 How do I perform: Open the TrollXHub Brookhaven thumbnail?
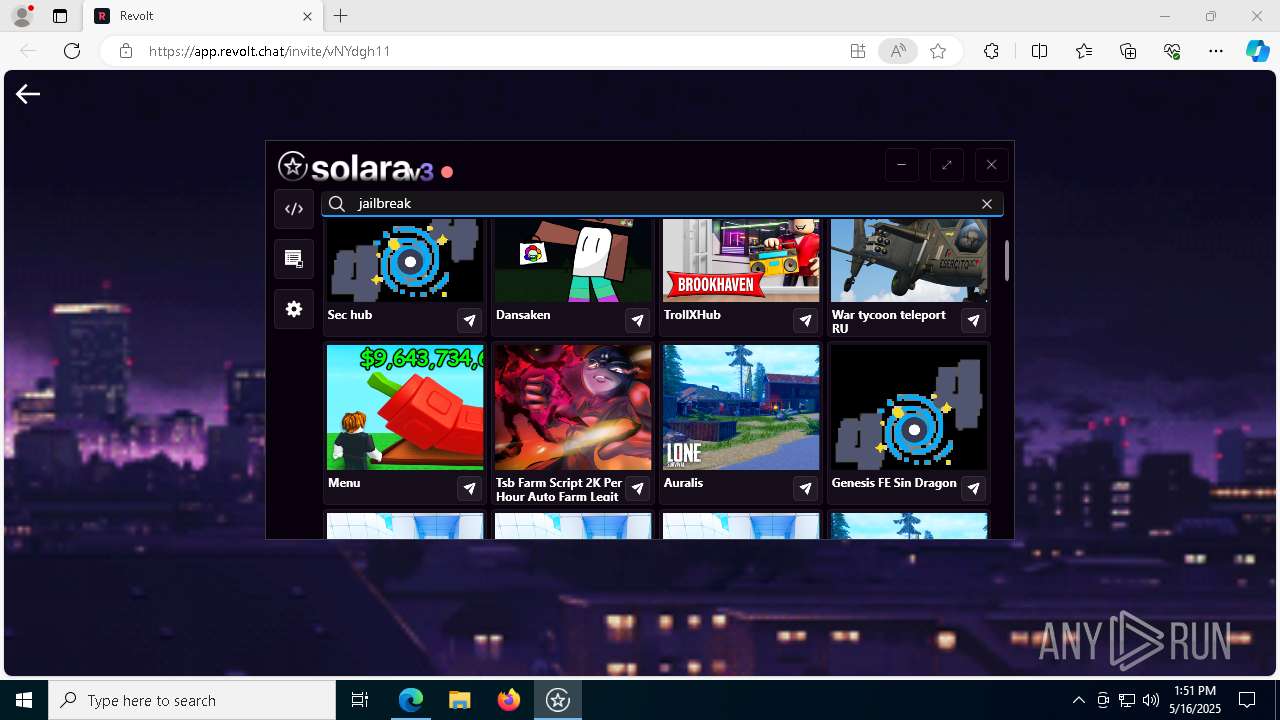click(x=741, y=261)
